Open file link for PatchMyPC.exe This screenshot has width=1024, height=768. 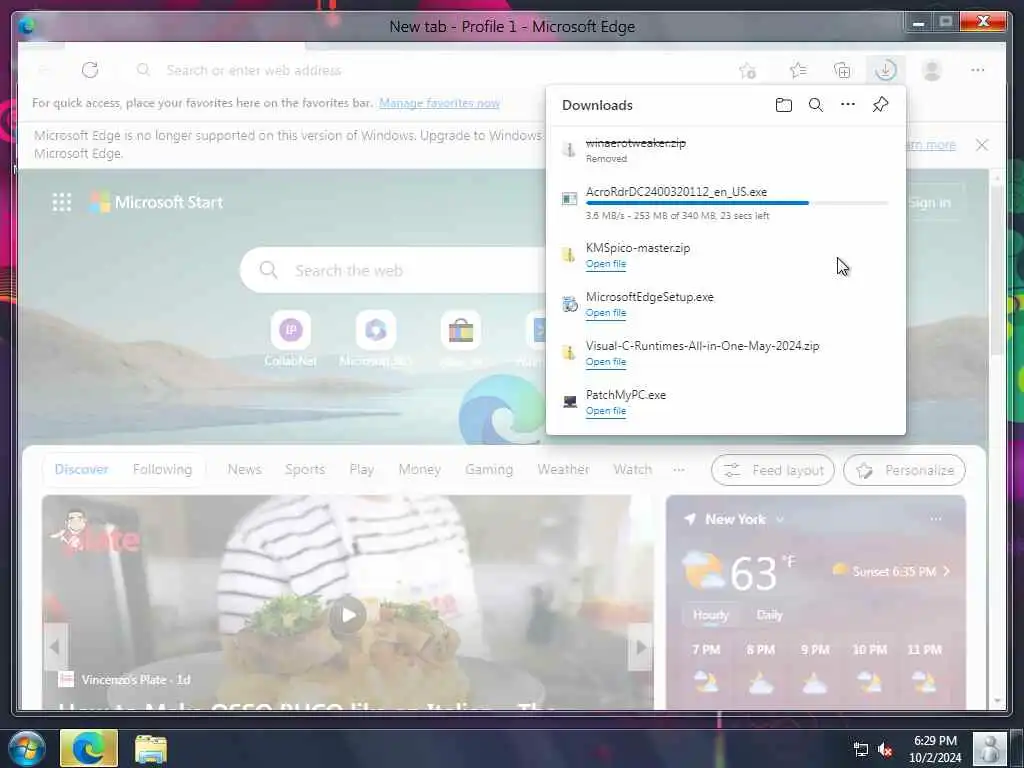(x=606, y=411)
